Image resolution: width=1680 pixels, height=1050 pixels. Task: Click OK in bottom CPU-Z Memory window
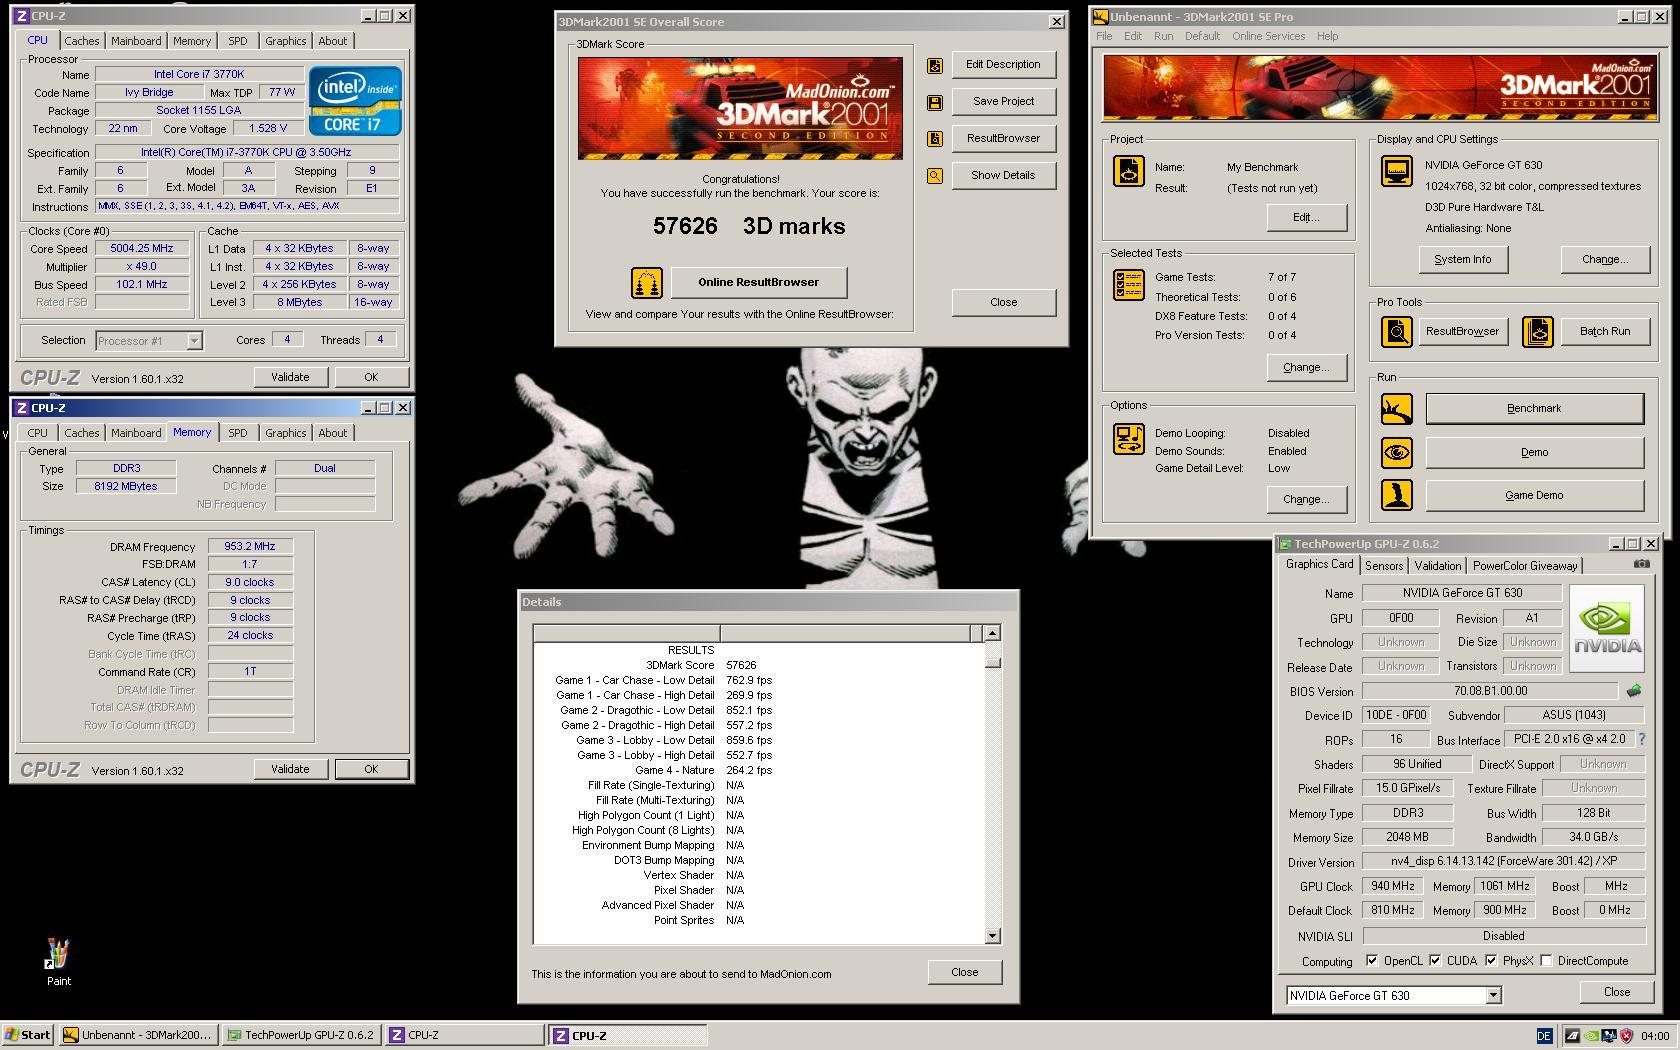[x=371, y=769]
